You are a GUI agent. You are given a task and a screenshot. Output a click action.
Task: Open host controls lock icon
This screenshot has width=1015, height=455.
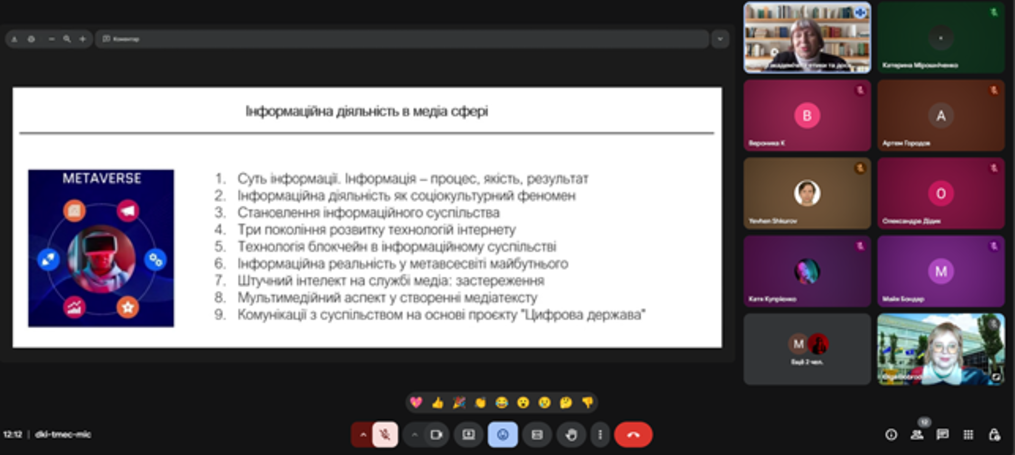coord(994,435)
